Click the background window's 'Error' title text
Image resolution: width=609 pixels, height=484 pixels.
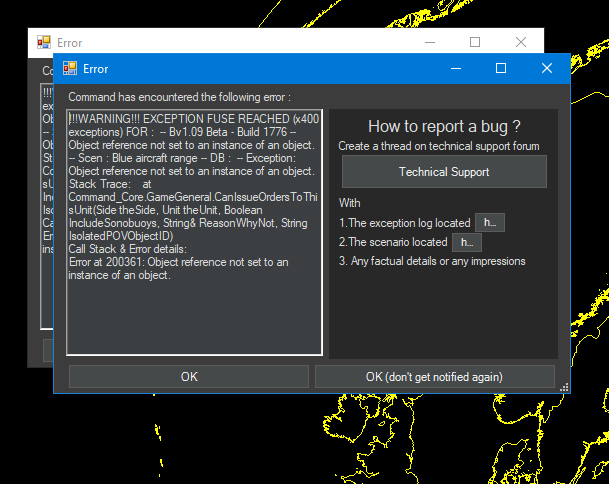[x=70, y=43]
